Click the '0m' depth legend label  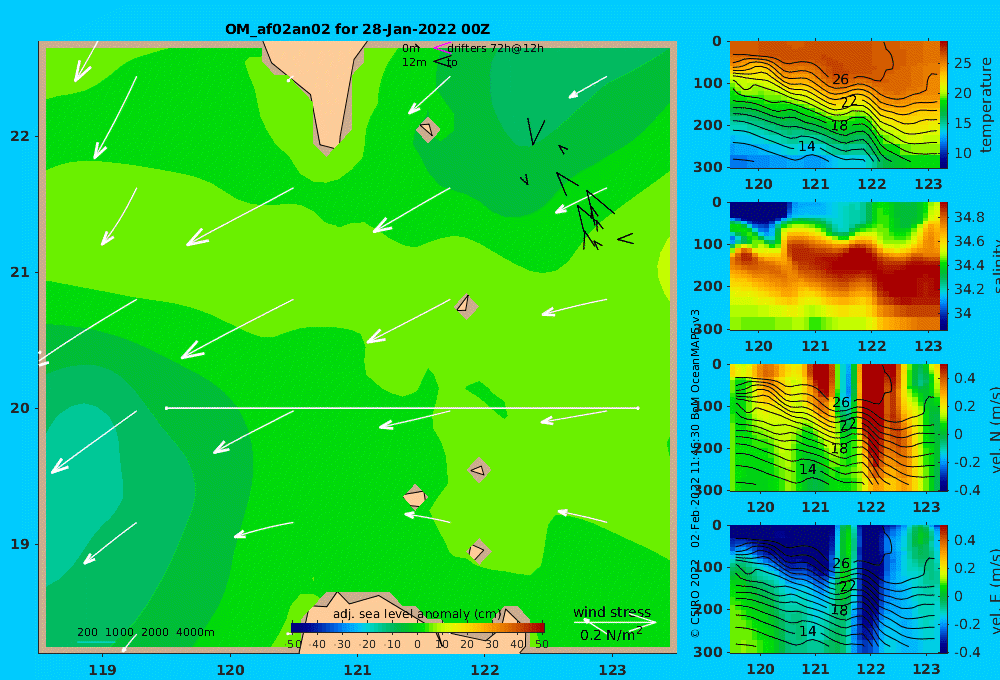pyautogui.click(x=411, y=48)
